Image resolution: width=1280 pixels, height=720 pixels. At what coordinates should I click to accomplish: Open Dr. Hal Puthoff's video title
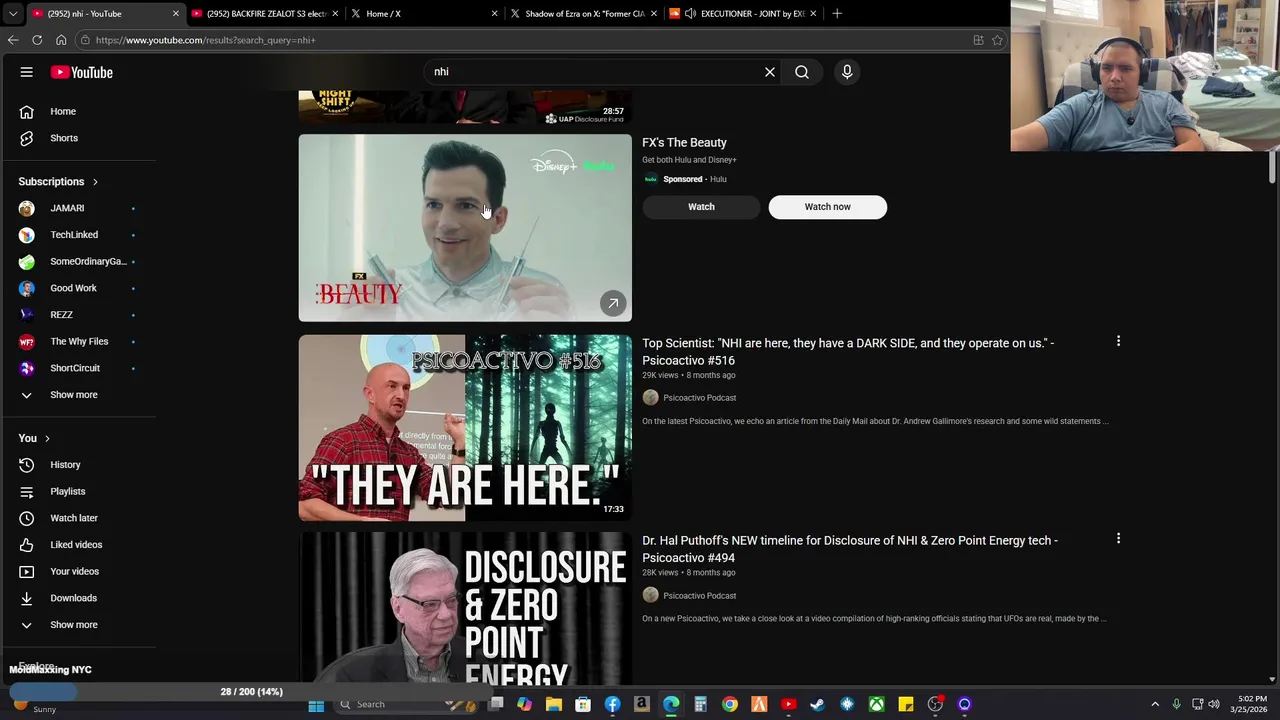pos(850,549)
